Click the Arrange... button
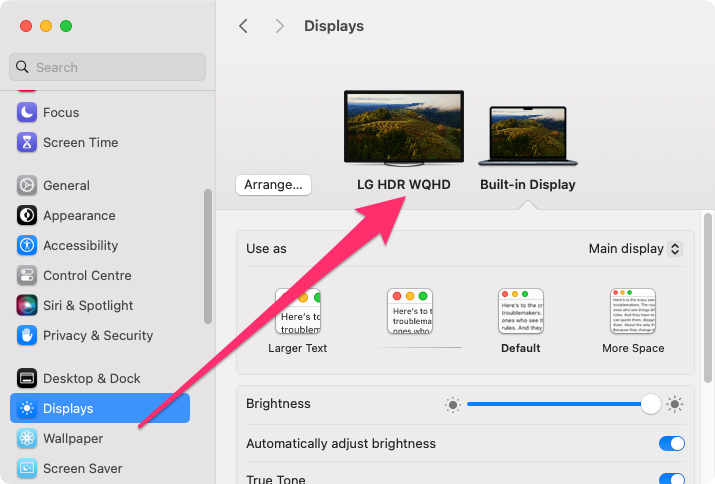 pyautogui.click(x=274, y=185)
